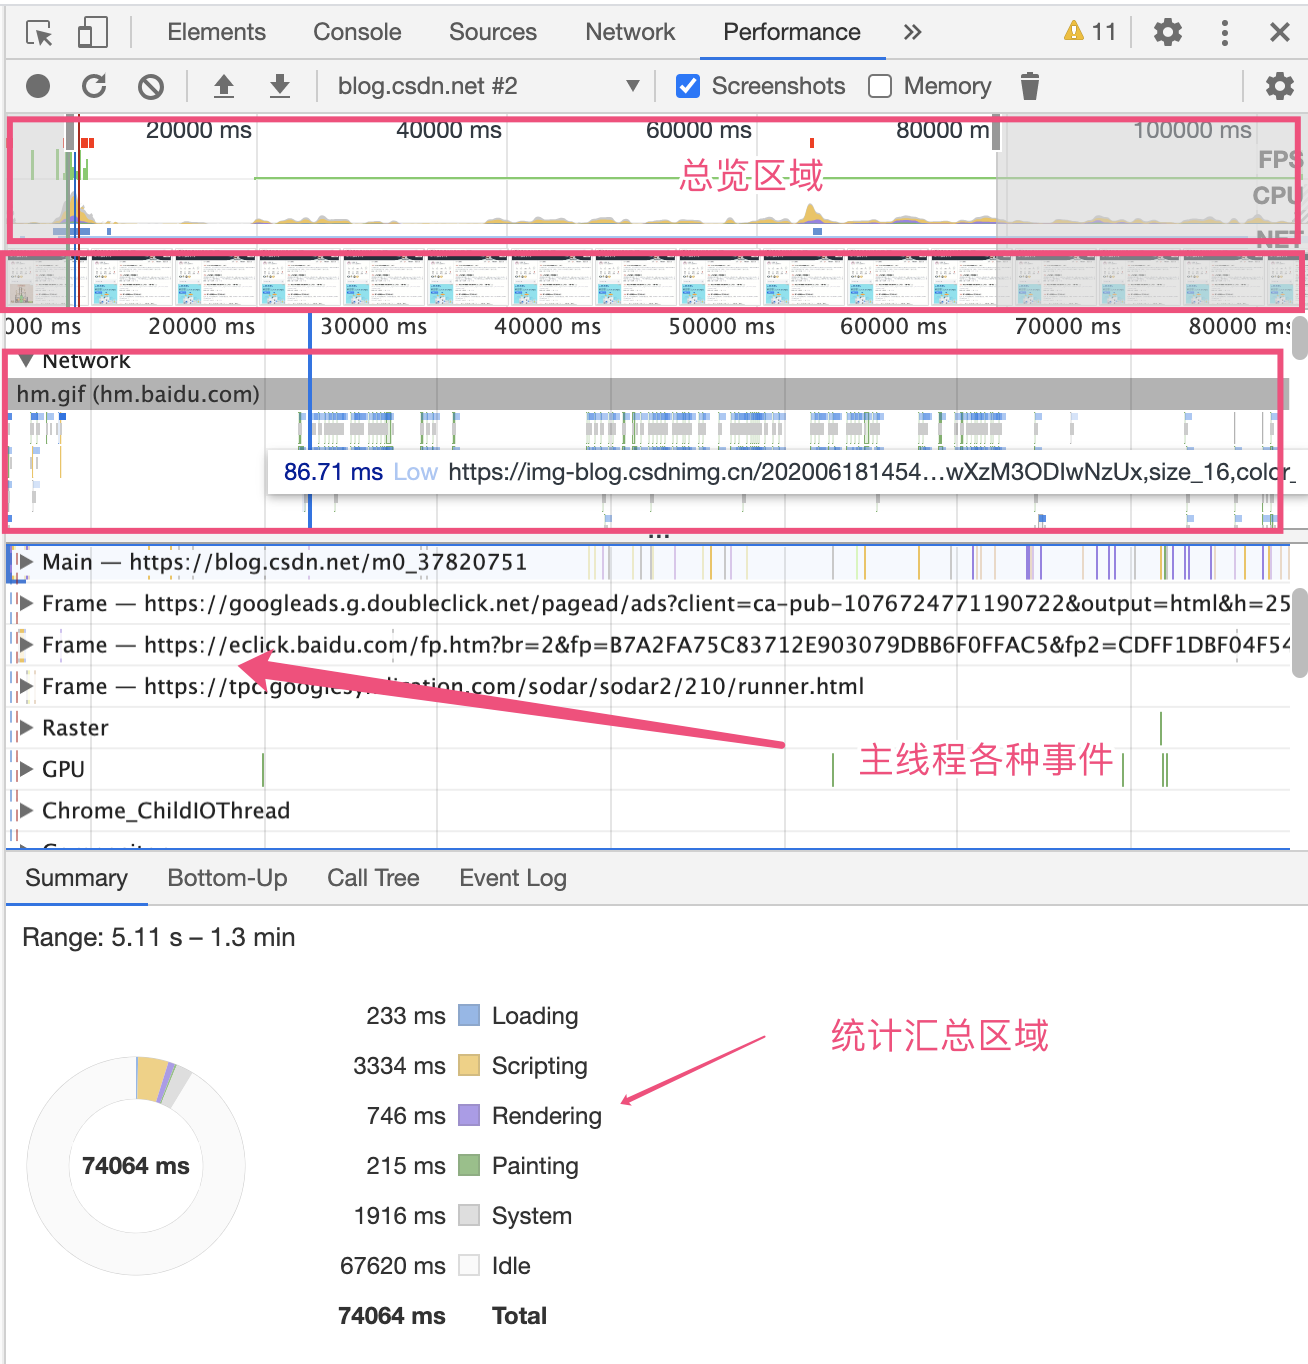Viewport: 1308px width, 1364px height.
Task: Open capture settings gear in Performance panel
Action: tap(1280, 86)
